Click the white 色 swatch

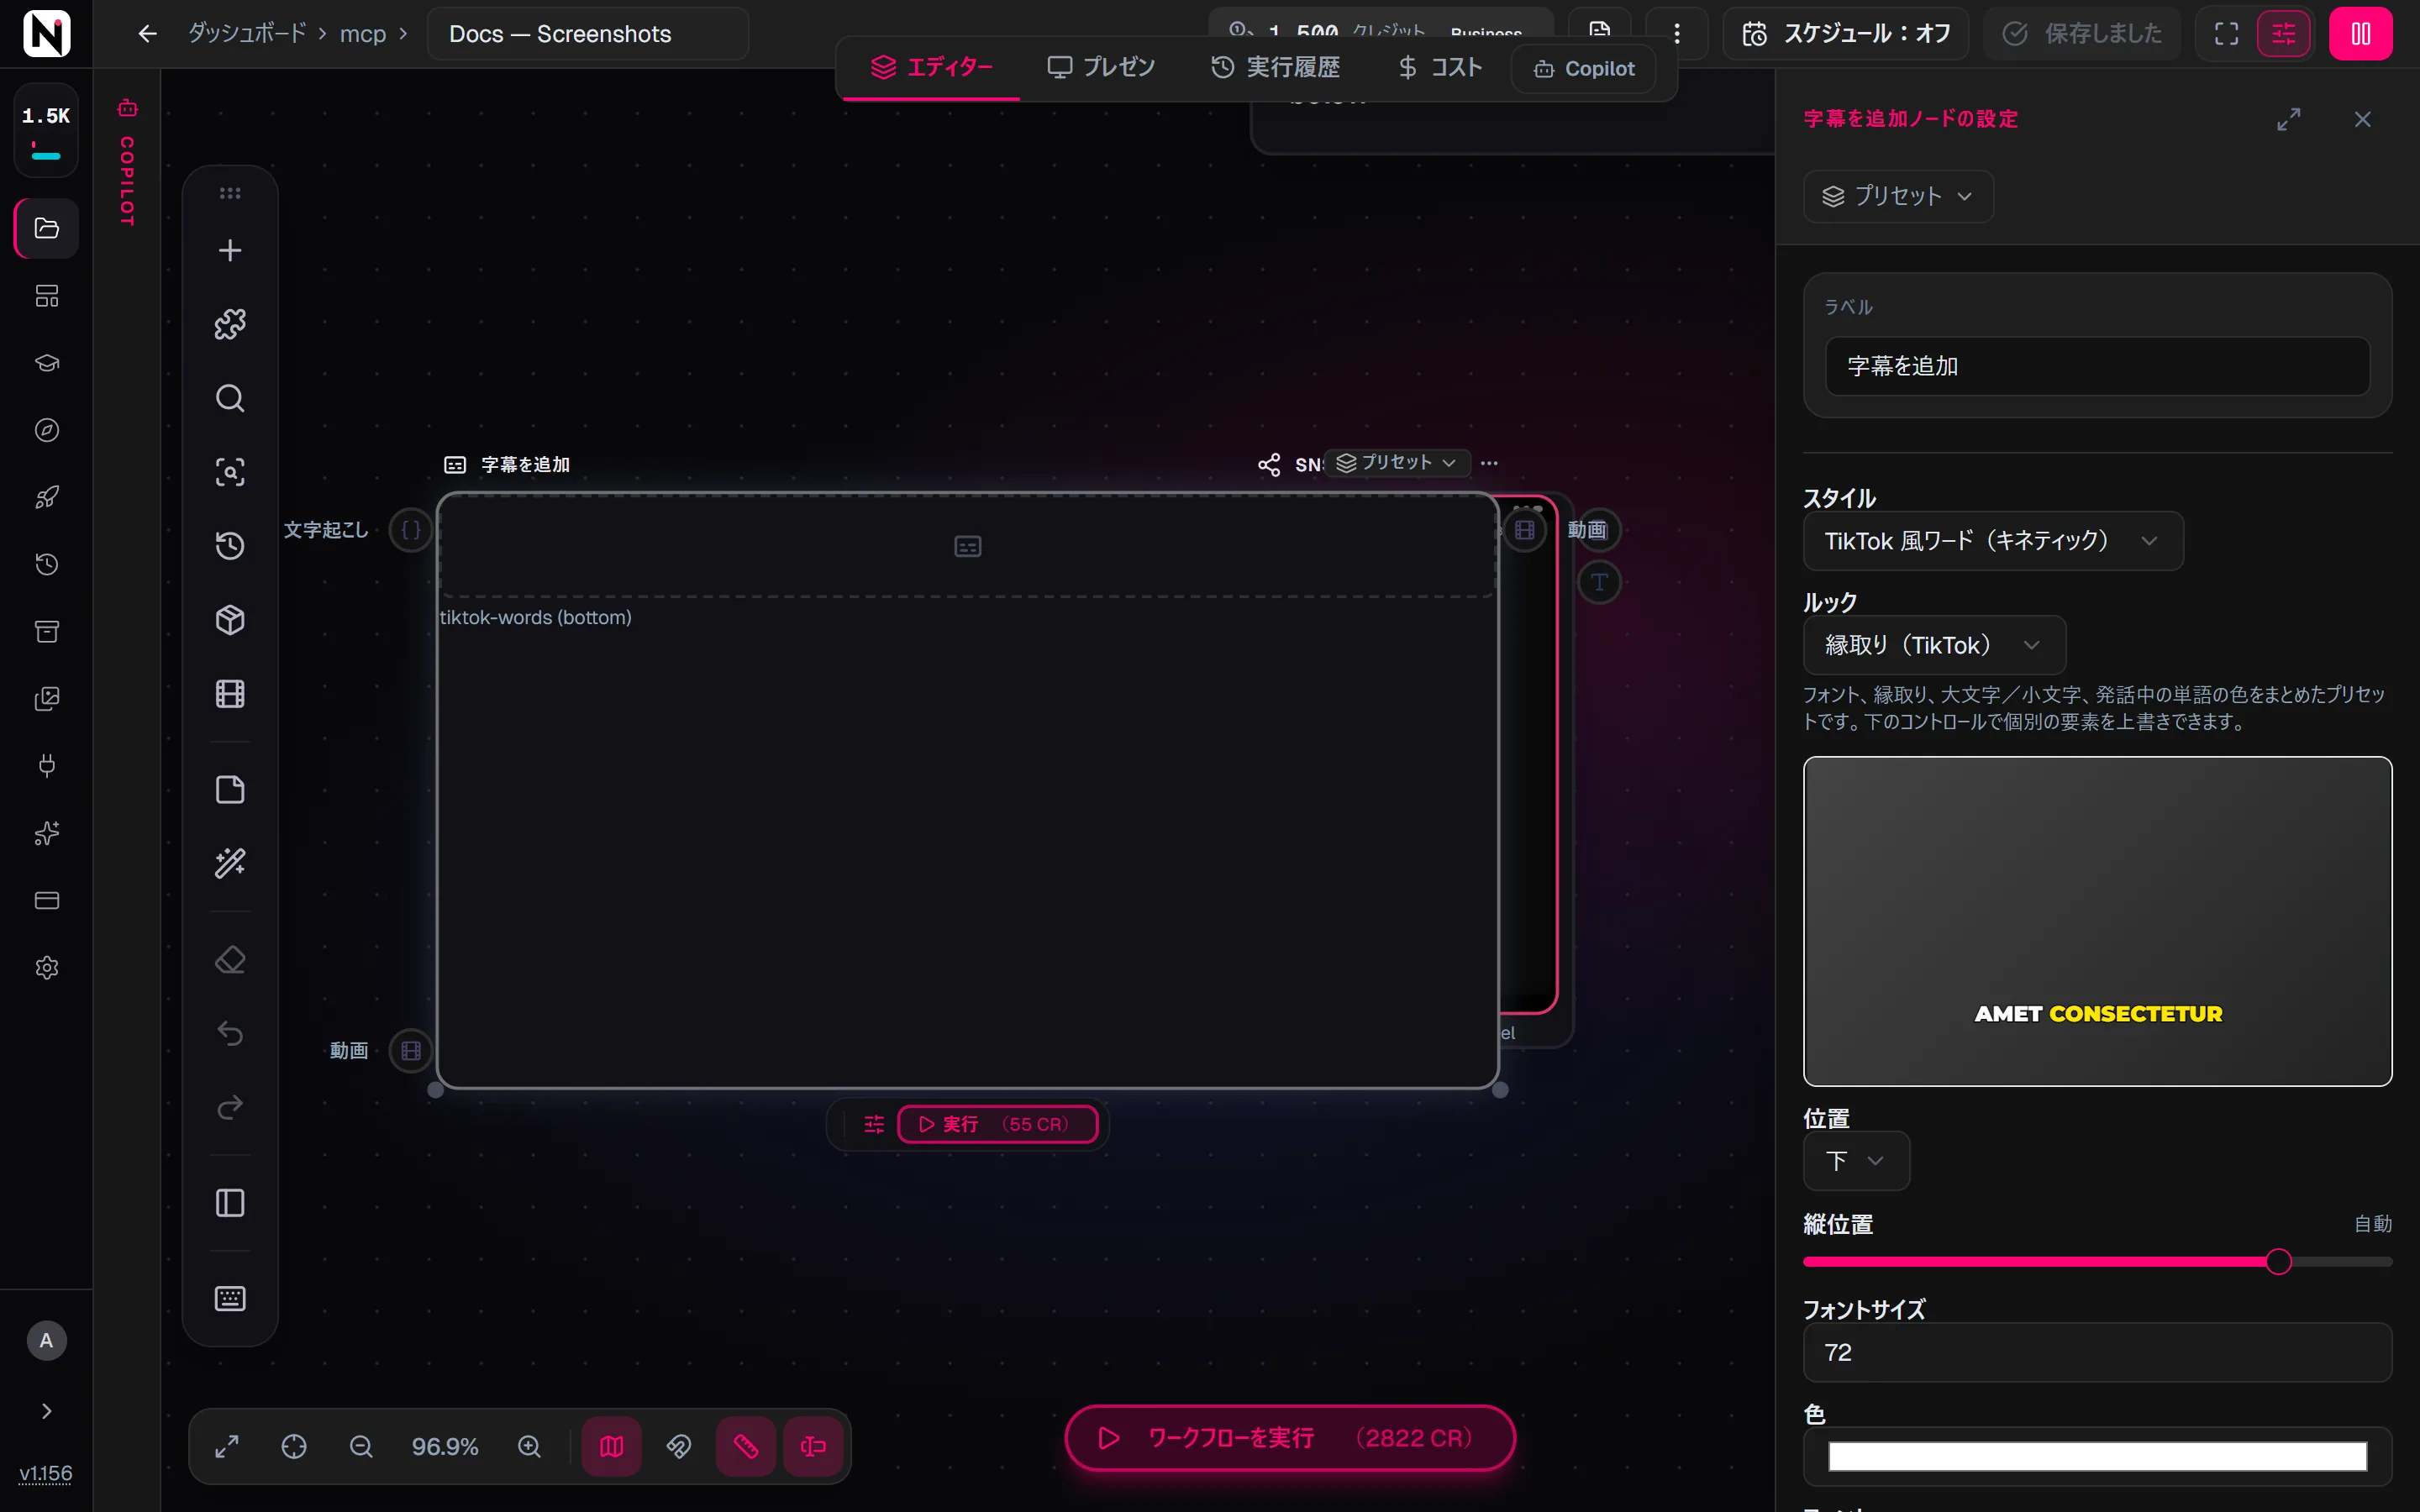tap(2097, 1457)
